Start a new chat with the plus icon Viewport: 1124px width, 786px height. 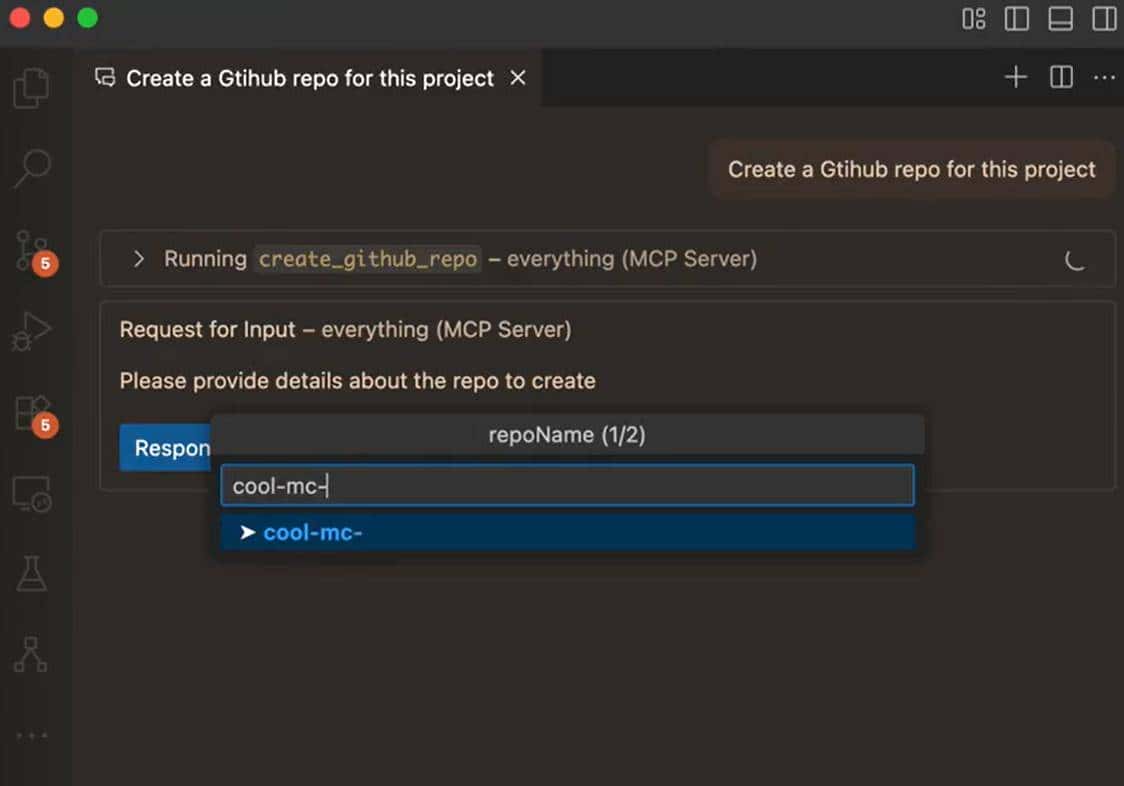tap(1015, 77)
